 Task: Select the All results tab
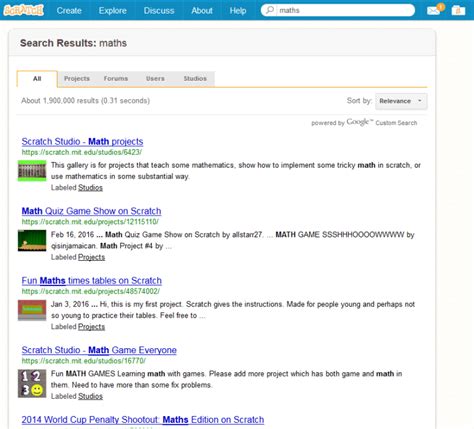point(37,79)
